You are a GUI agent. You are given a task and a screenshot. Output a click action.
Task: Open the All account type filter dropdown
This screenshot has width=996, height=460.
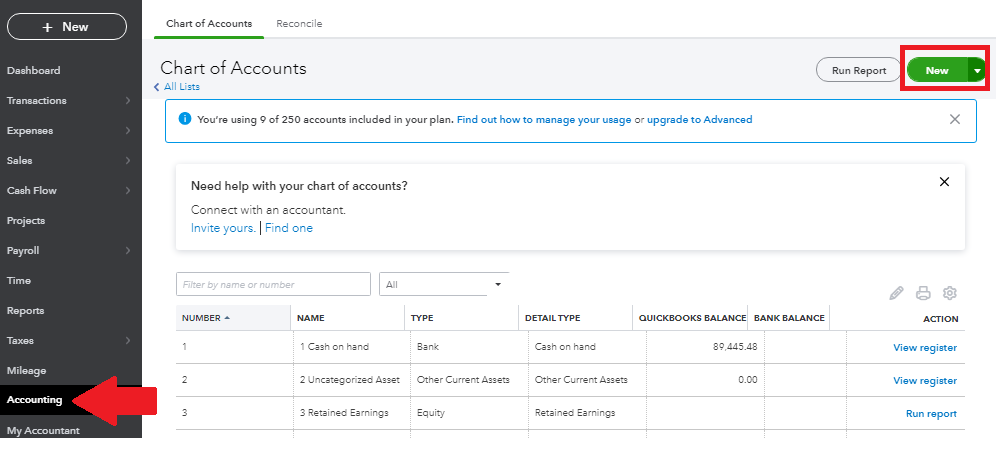[444, 285]
